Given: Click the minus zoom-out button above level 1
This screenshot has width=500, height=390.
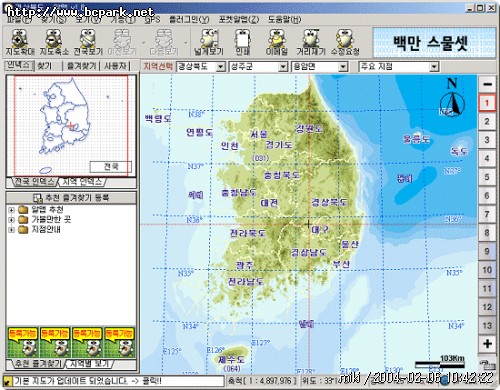Looking at the screenshot, I should (x=487, y=84).
